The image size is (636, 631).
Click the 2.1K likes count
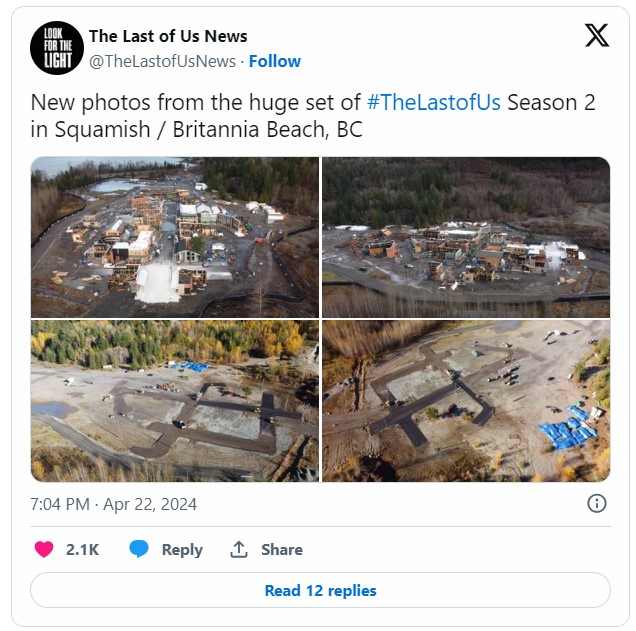pyautogui.click(x=82, y=549)
